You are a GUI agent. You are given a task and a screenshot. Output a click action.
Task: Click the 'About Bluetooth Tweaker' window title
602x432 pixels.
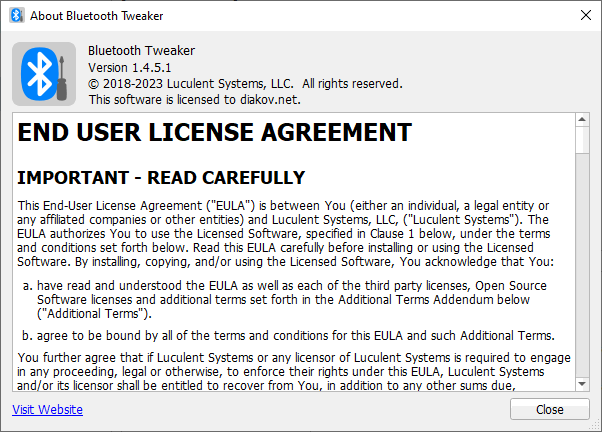(x=97, y=16)
